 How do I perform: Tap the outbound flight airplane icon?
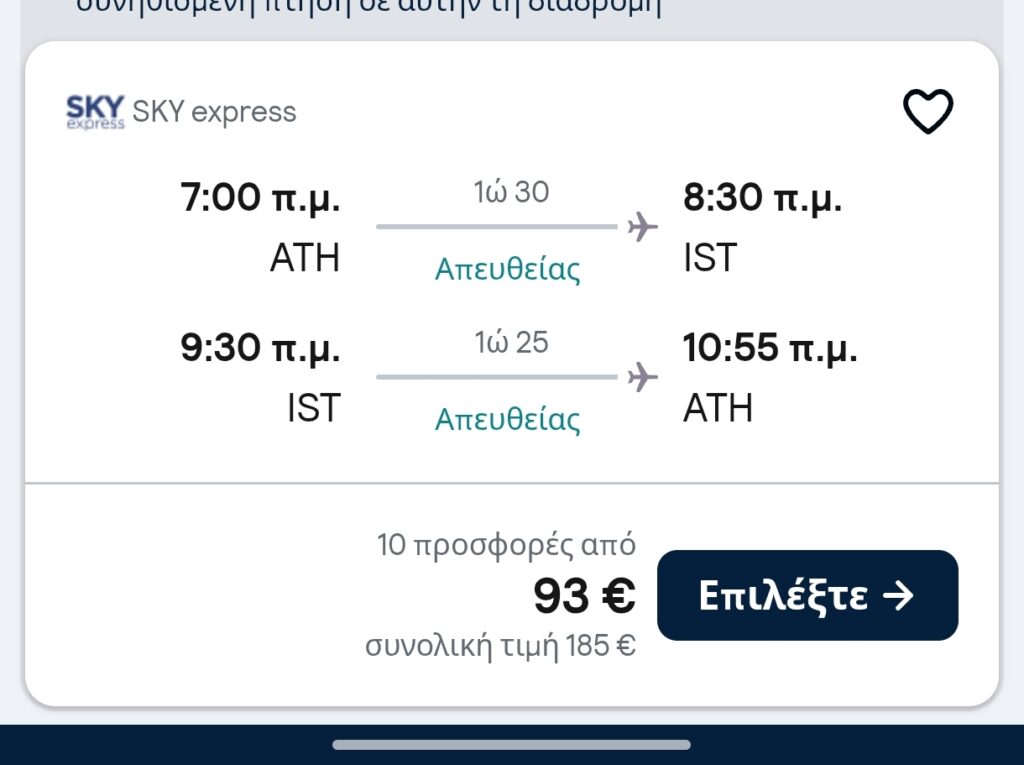click(643, 228)
